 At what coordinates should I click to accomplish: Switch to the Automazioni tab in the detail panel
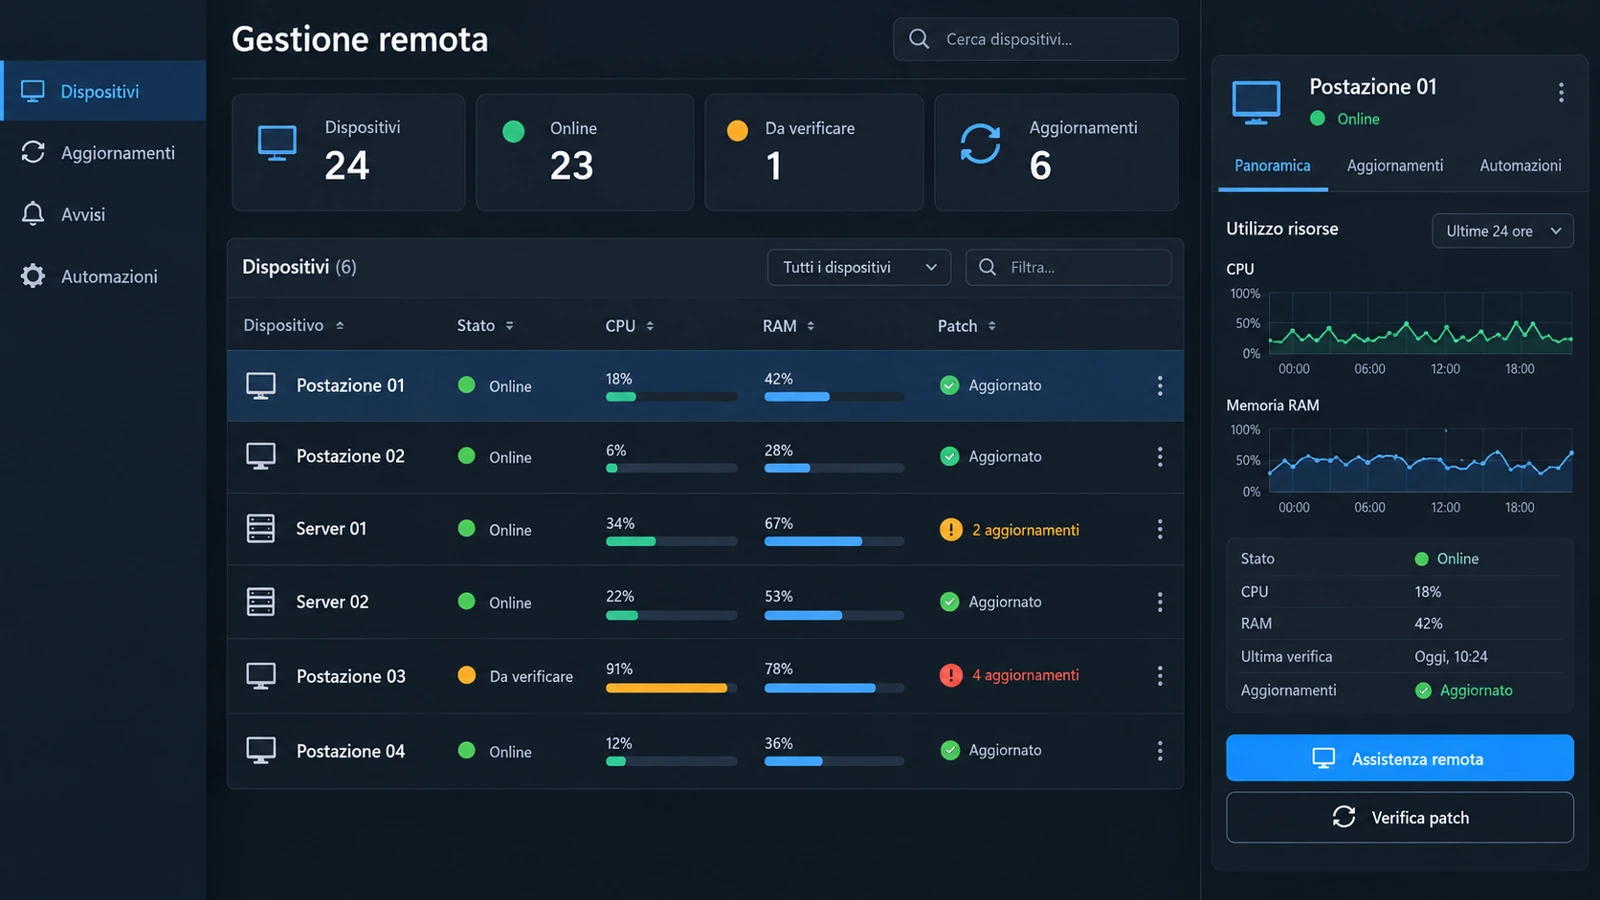pos(1520,166)
